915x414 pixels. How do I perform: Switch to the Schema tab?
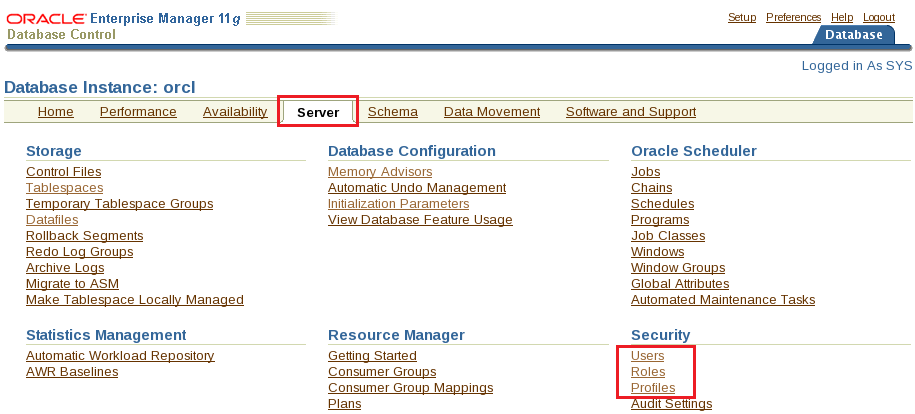pos(393,112)
